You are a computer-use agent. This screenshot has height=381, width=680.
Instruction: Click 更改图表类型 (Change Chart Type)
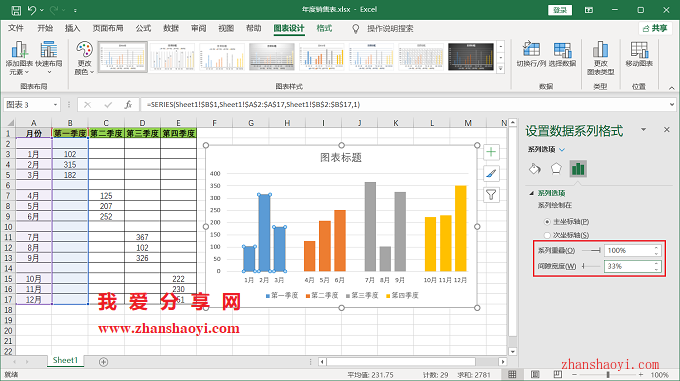tap(601, 58)
